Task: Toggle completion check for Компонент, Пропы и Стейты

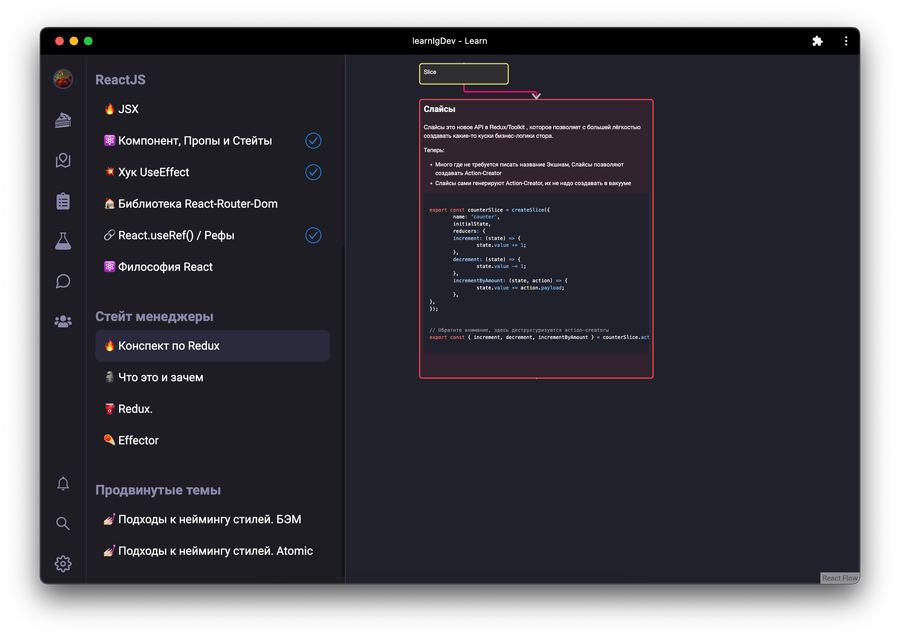Action: [313, 141]
